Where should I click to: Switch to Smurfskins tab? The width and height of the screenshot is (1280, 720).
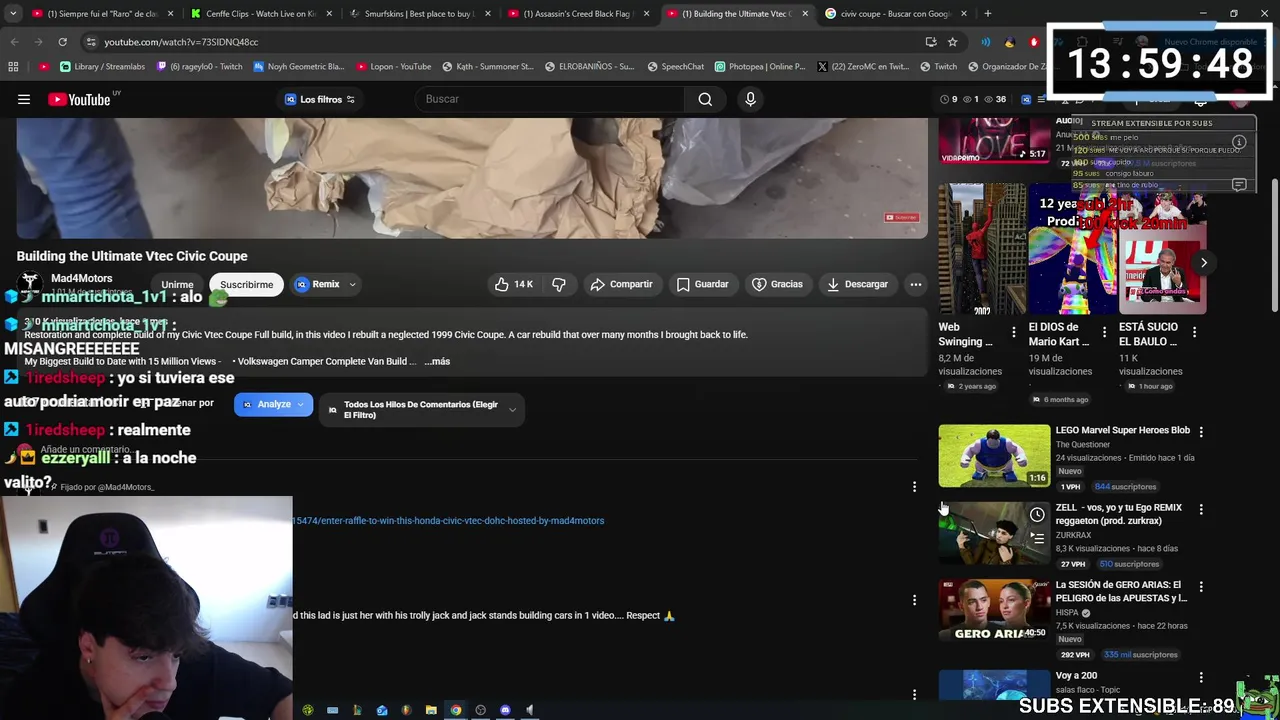tap(420, 14)
